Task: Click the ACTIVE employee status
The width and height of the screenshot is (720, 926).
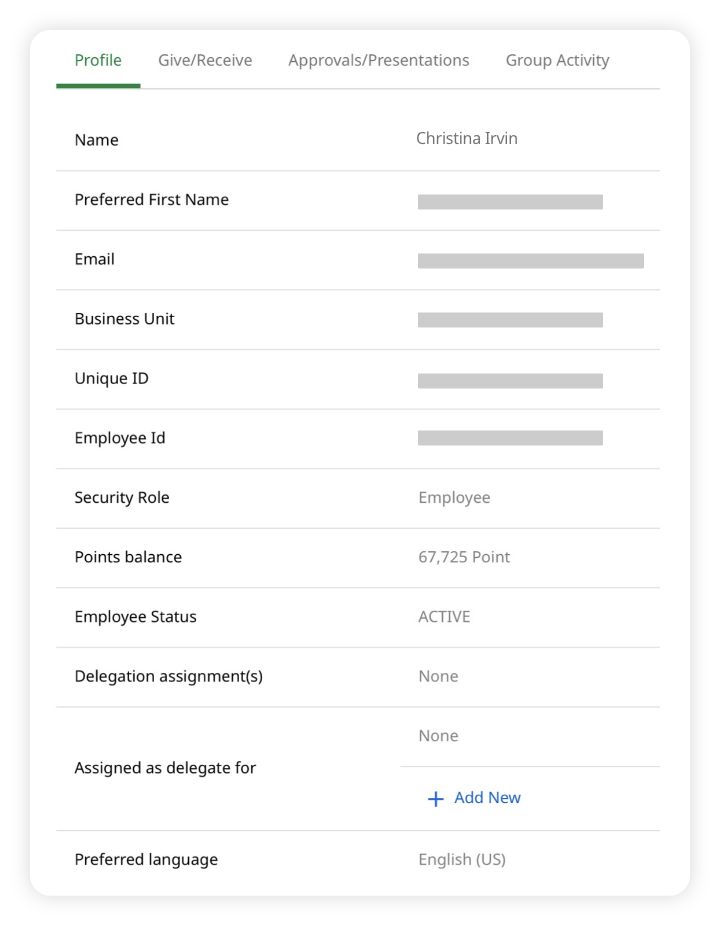Action: (443, 617)
